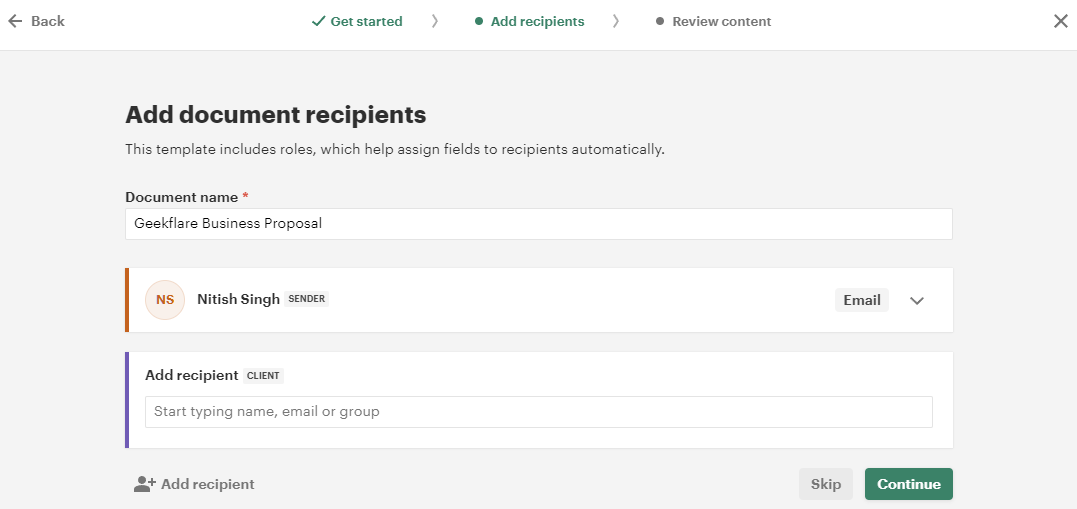Click the Add recipient link at the bottom
1077x509 pixels.
207,484
